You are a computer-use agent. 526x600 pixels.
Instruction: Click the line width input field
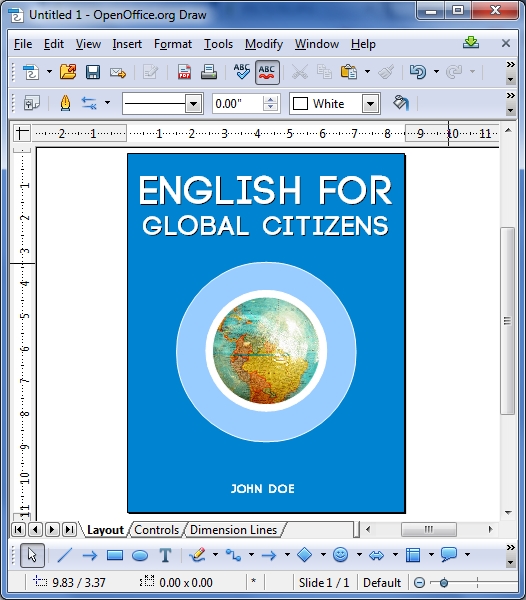pos(238,104)
